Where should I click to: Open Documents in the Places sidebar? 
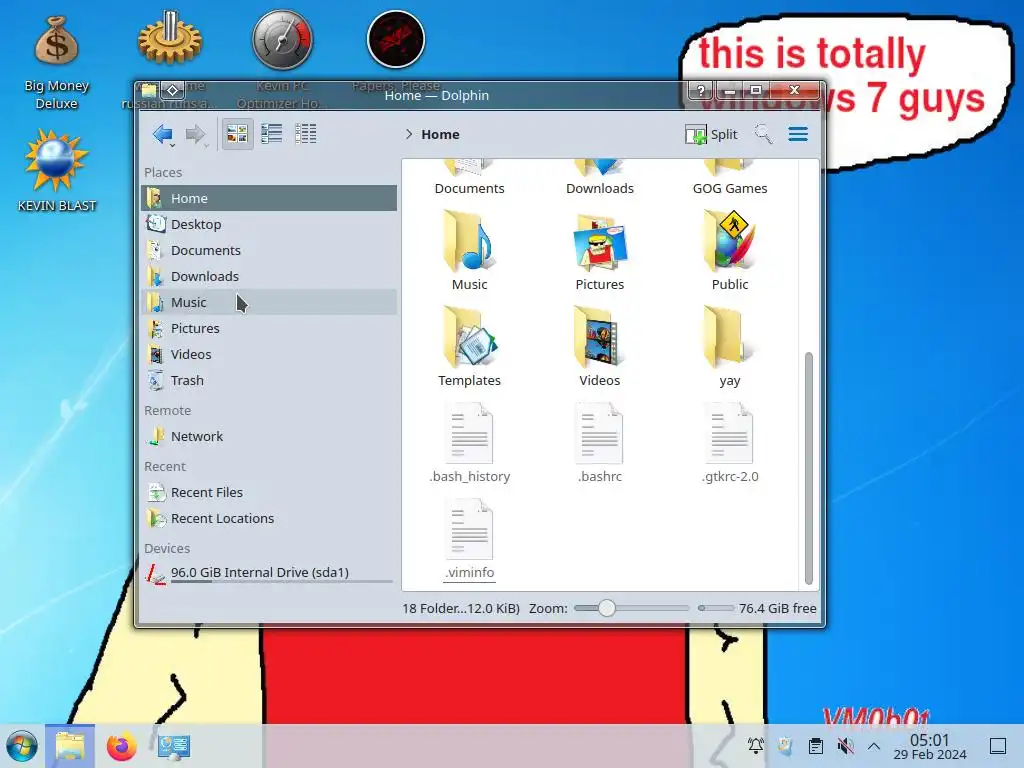(268, 250)
